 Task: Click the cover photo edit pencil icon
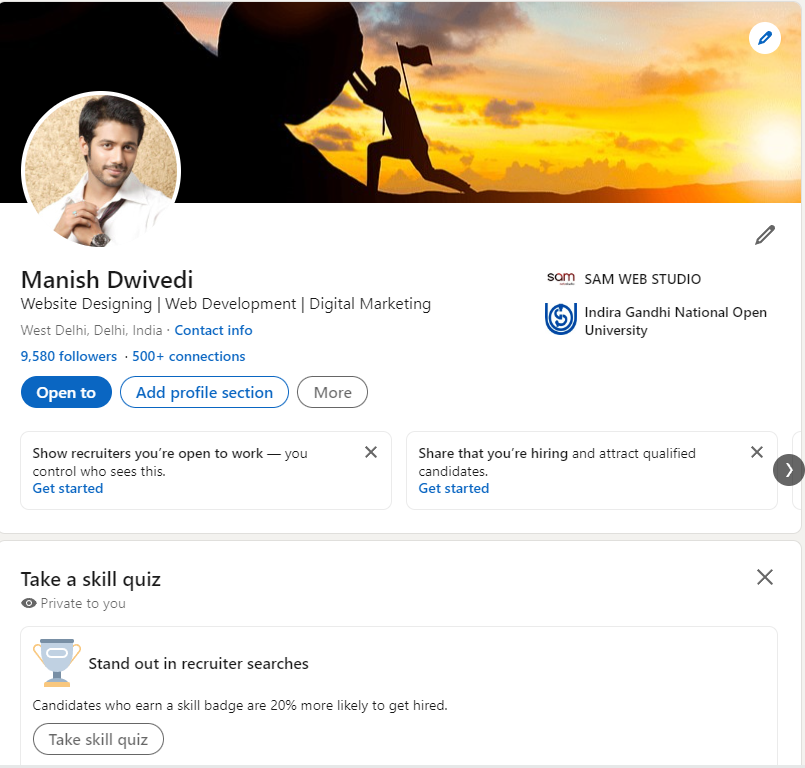765,38
